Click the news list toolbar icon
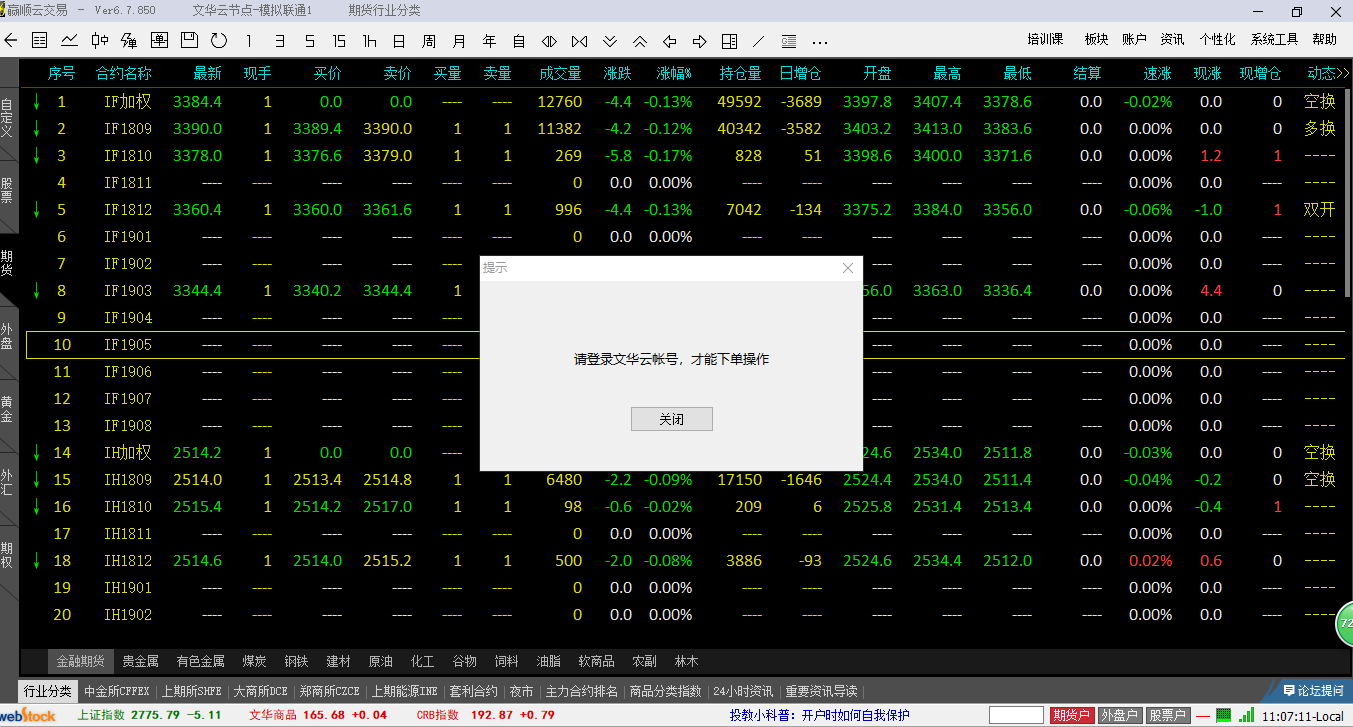 [x=789, y=41]
